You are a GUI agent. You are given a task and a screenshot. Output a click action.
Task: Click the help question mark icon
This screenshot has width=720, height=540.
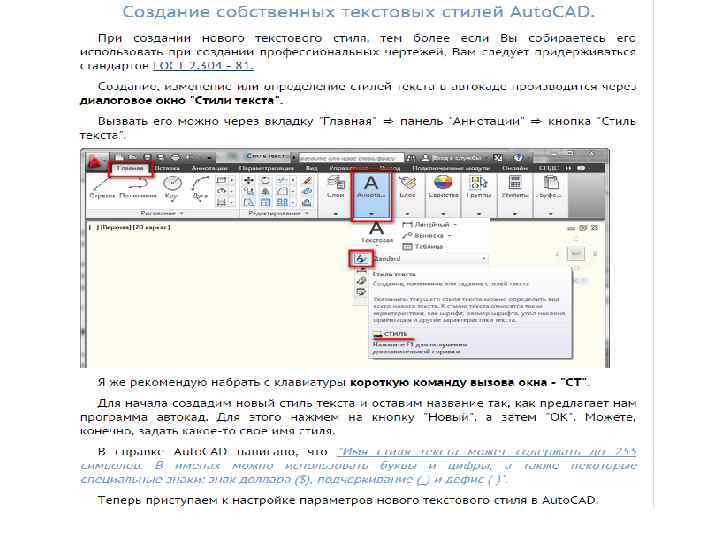(x=518, y=158)
